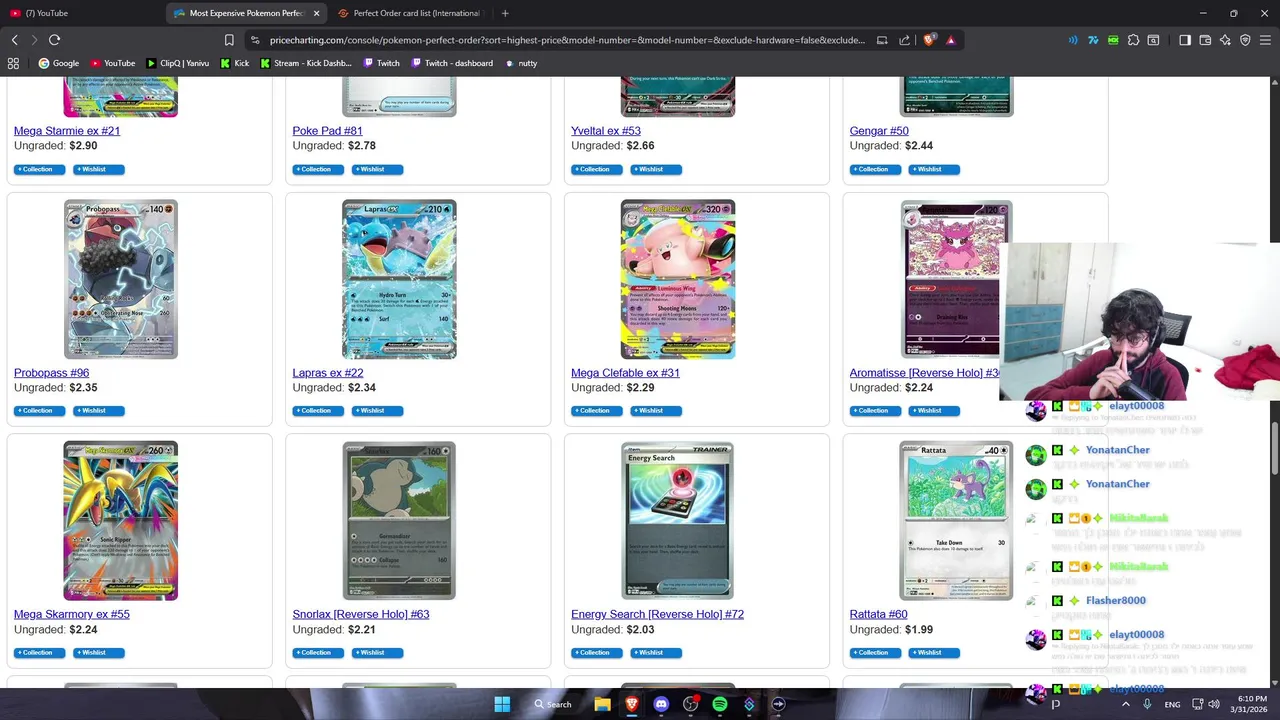Open the Twitch dashboard bookmark
Screen dimensions: 1280x720
click(x=451, y=63)
